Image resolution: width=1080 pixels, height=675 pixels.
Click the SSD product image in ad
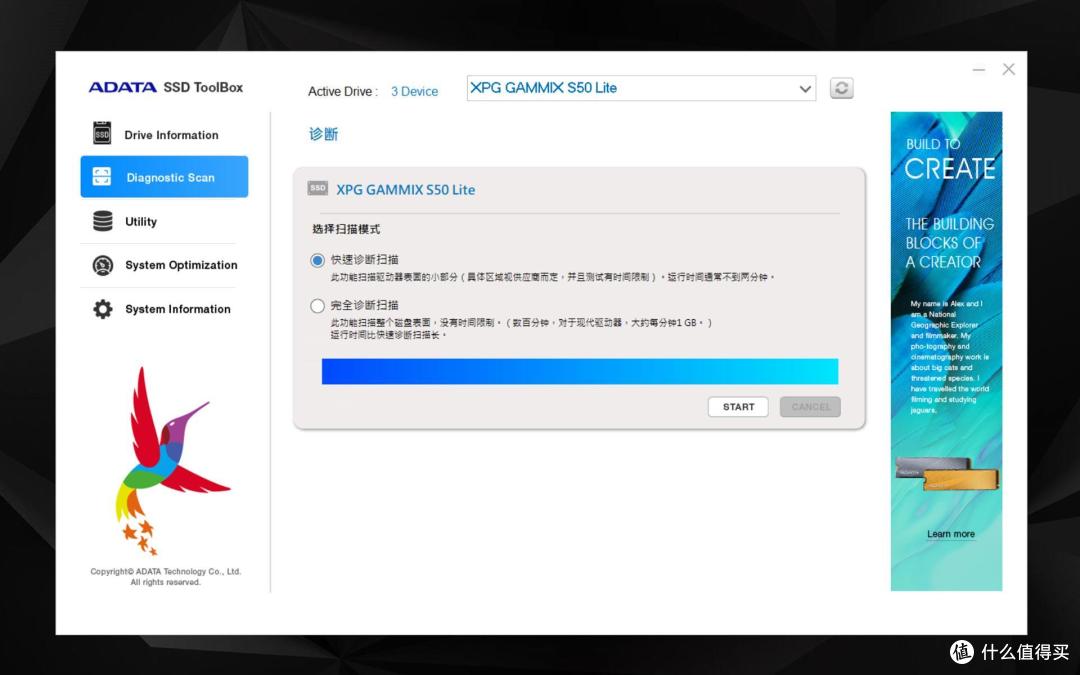click(946, 474)
